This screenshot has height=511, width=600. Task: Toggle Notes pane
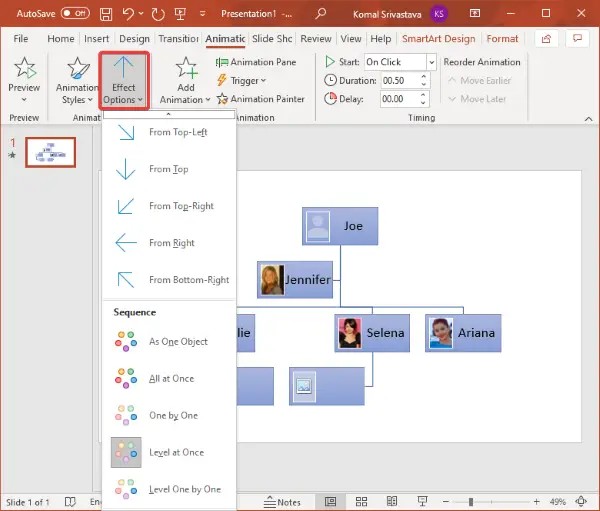[282, 502]
